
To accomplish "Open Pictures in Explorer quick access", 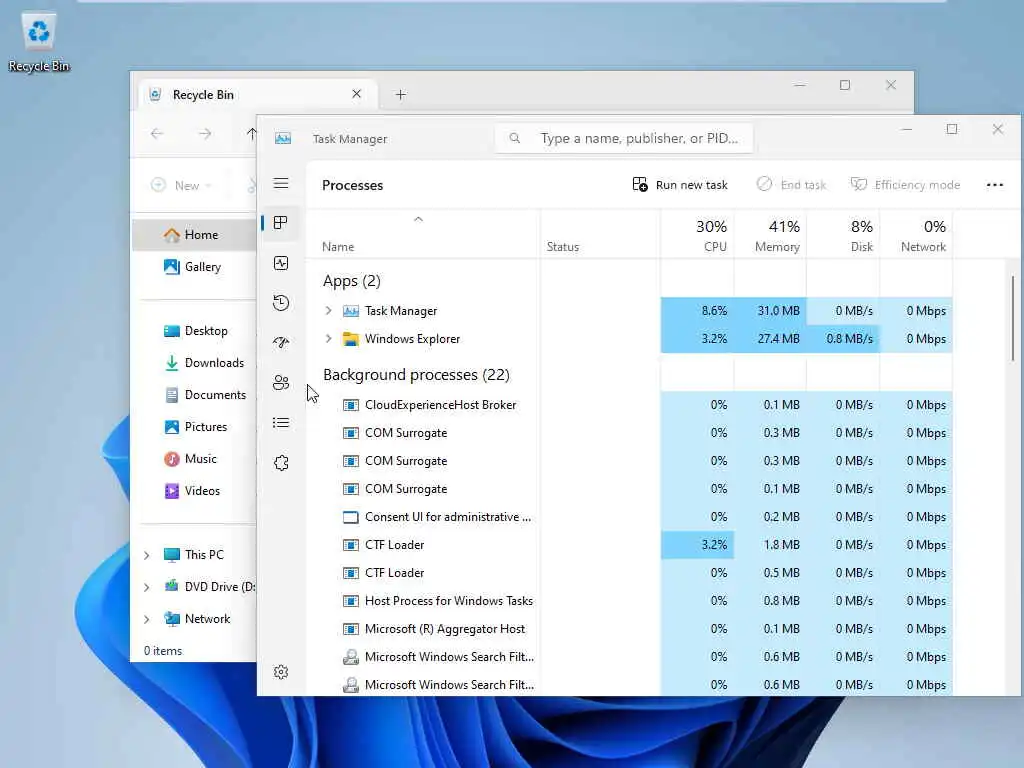I will 195,427.
